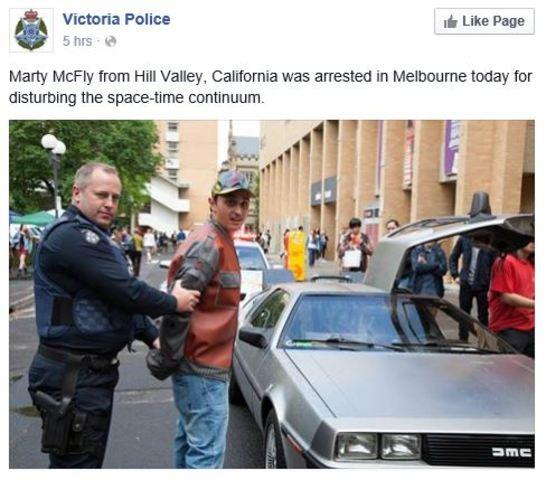Click the multicolored cap in the photo
The image size is (546, 480).
(x=232, y=184)
